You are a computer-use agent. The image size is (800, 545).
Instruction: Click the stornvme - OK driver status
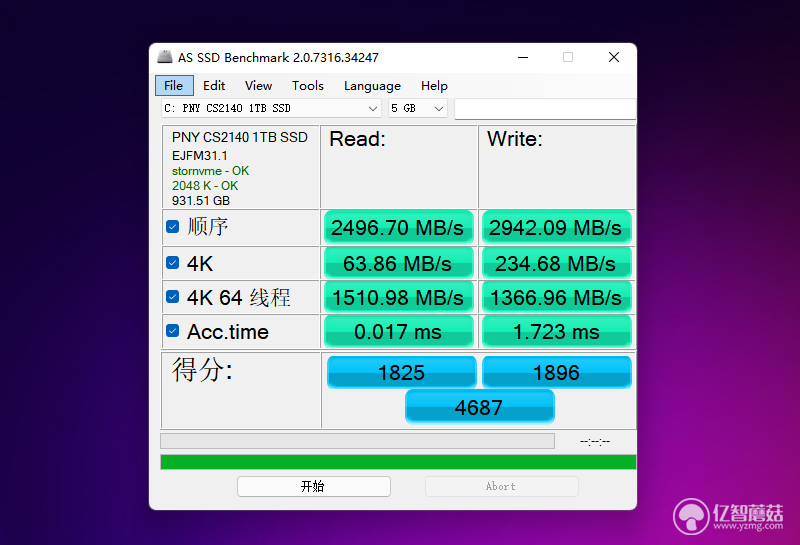pyautogui.click(x=210, y=170)
